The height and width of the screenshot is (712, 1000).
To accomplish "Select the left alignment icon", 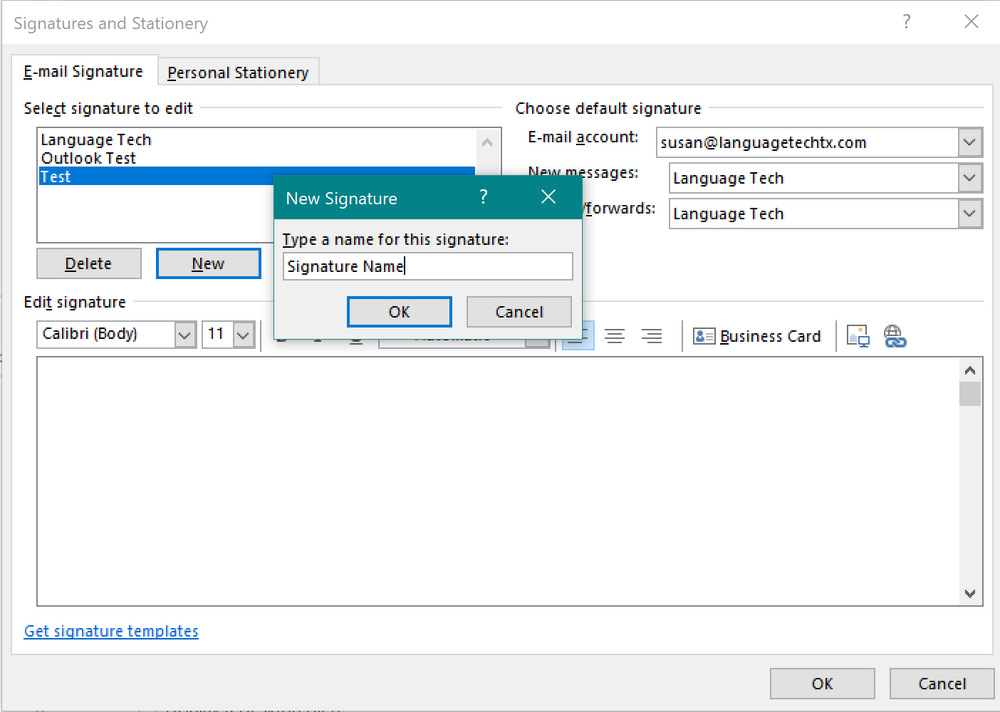I will click(x=577, y=336).
